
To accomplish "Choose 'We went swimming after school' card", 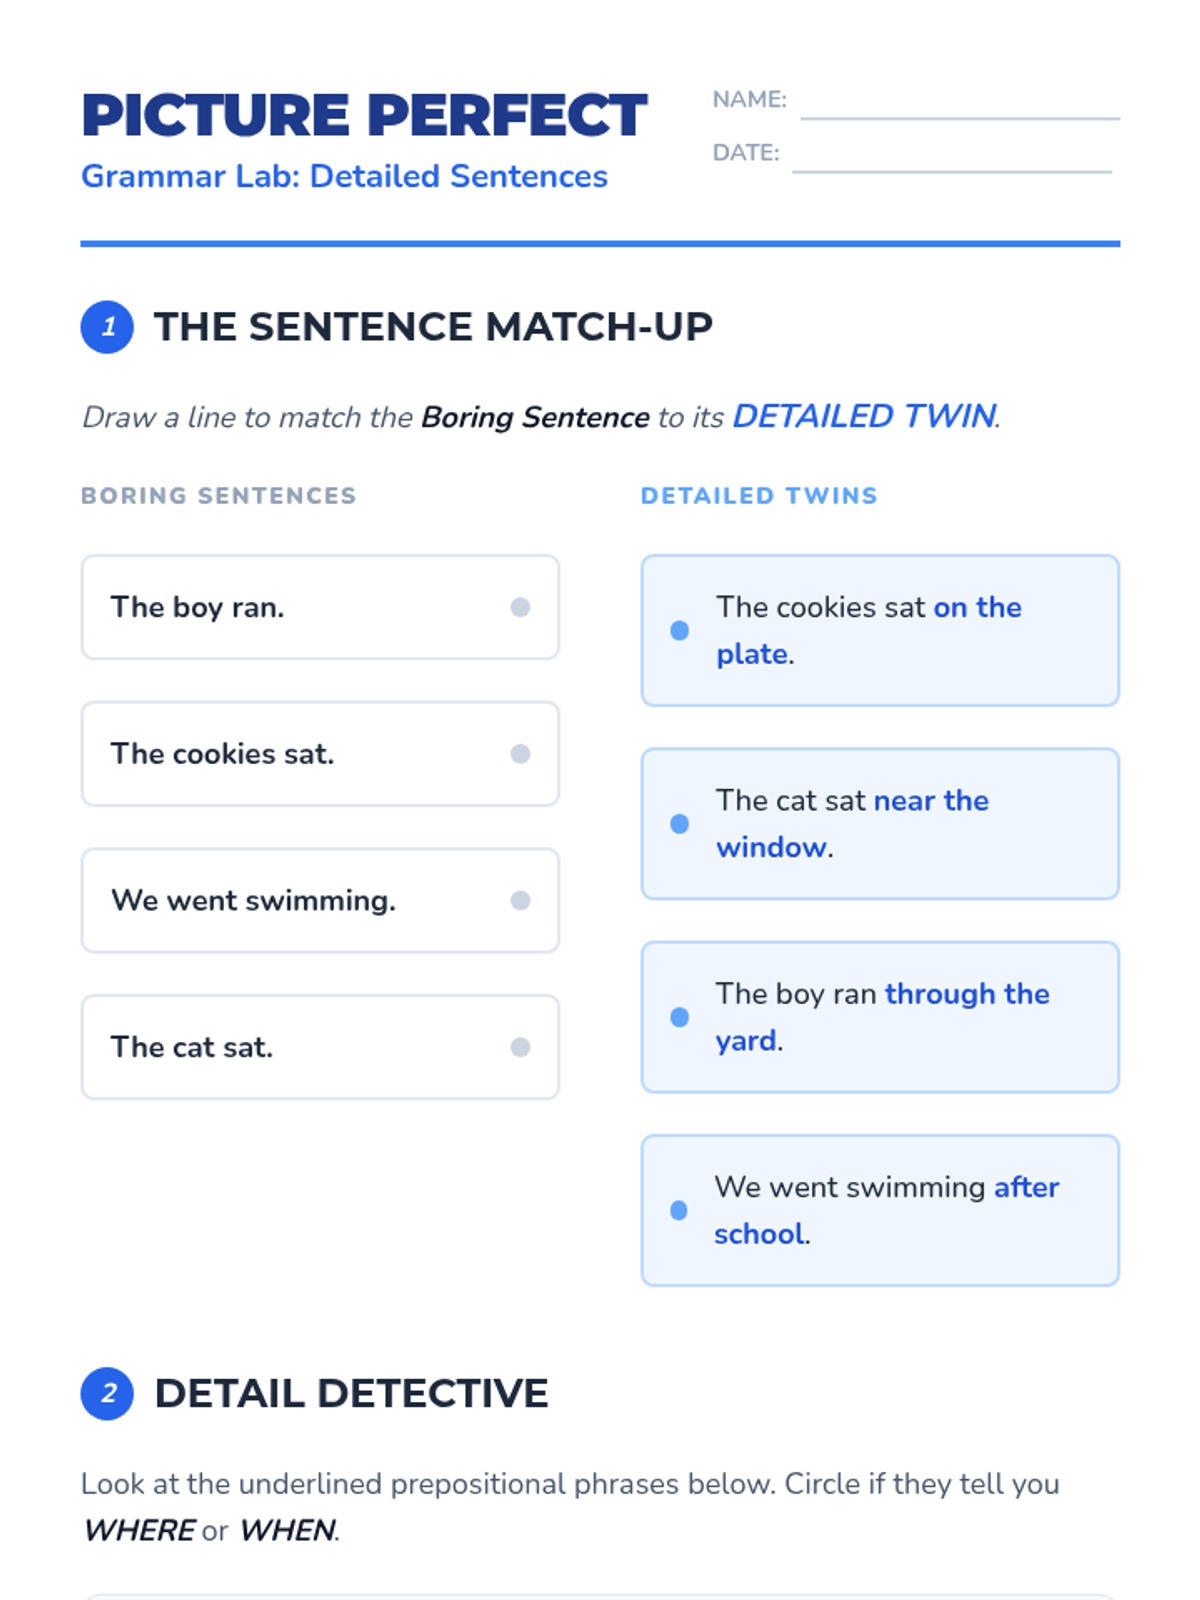I will pos(880,1210).
